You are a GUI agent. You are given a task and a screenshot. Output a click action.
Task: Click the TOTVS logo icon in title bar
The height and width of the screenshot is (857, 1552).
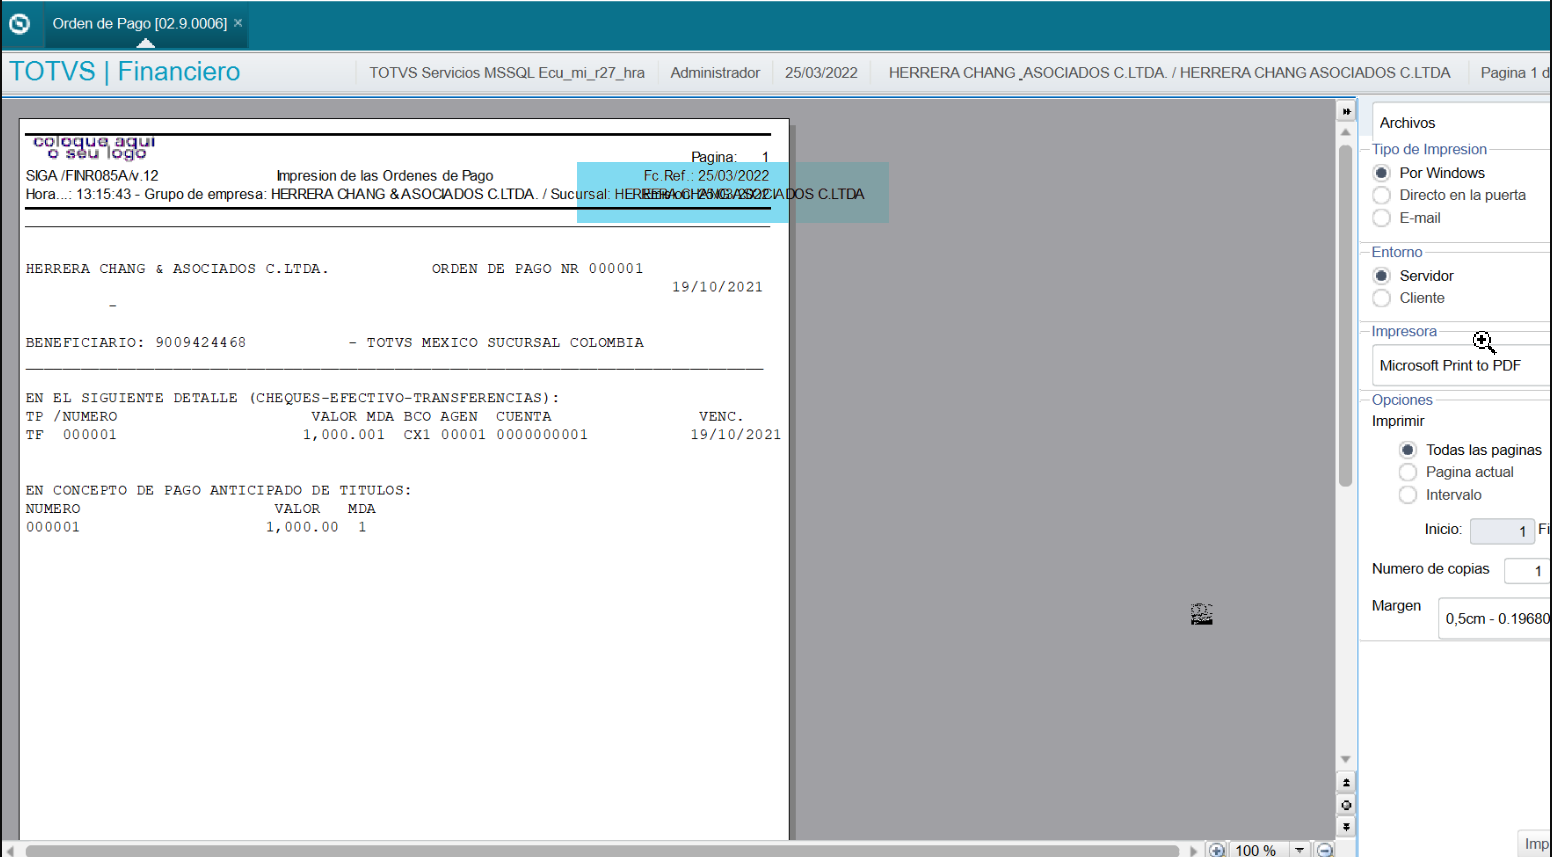19,23
